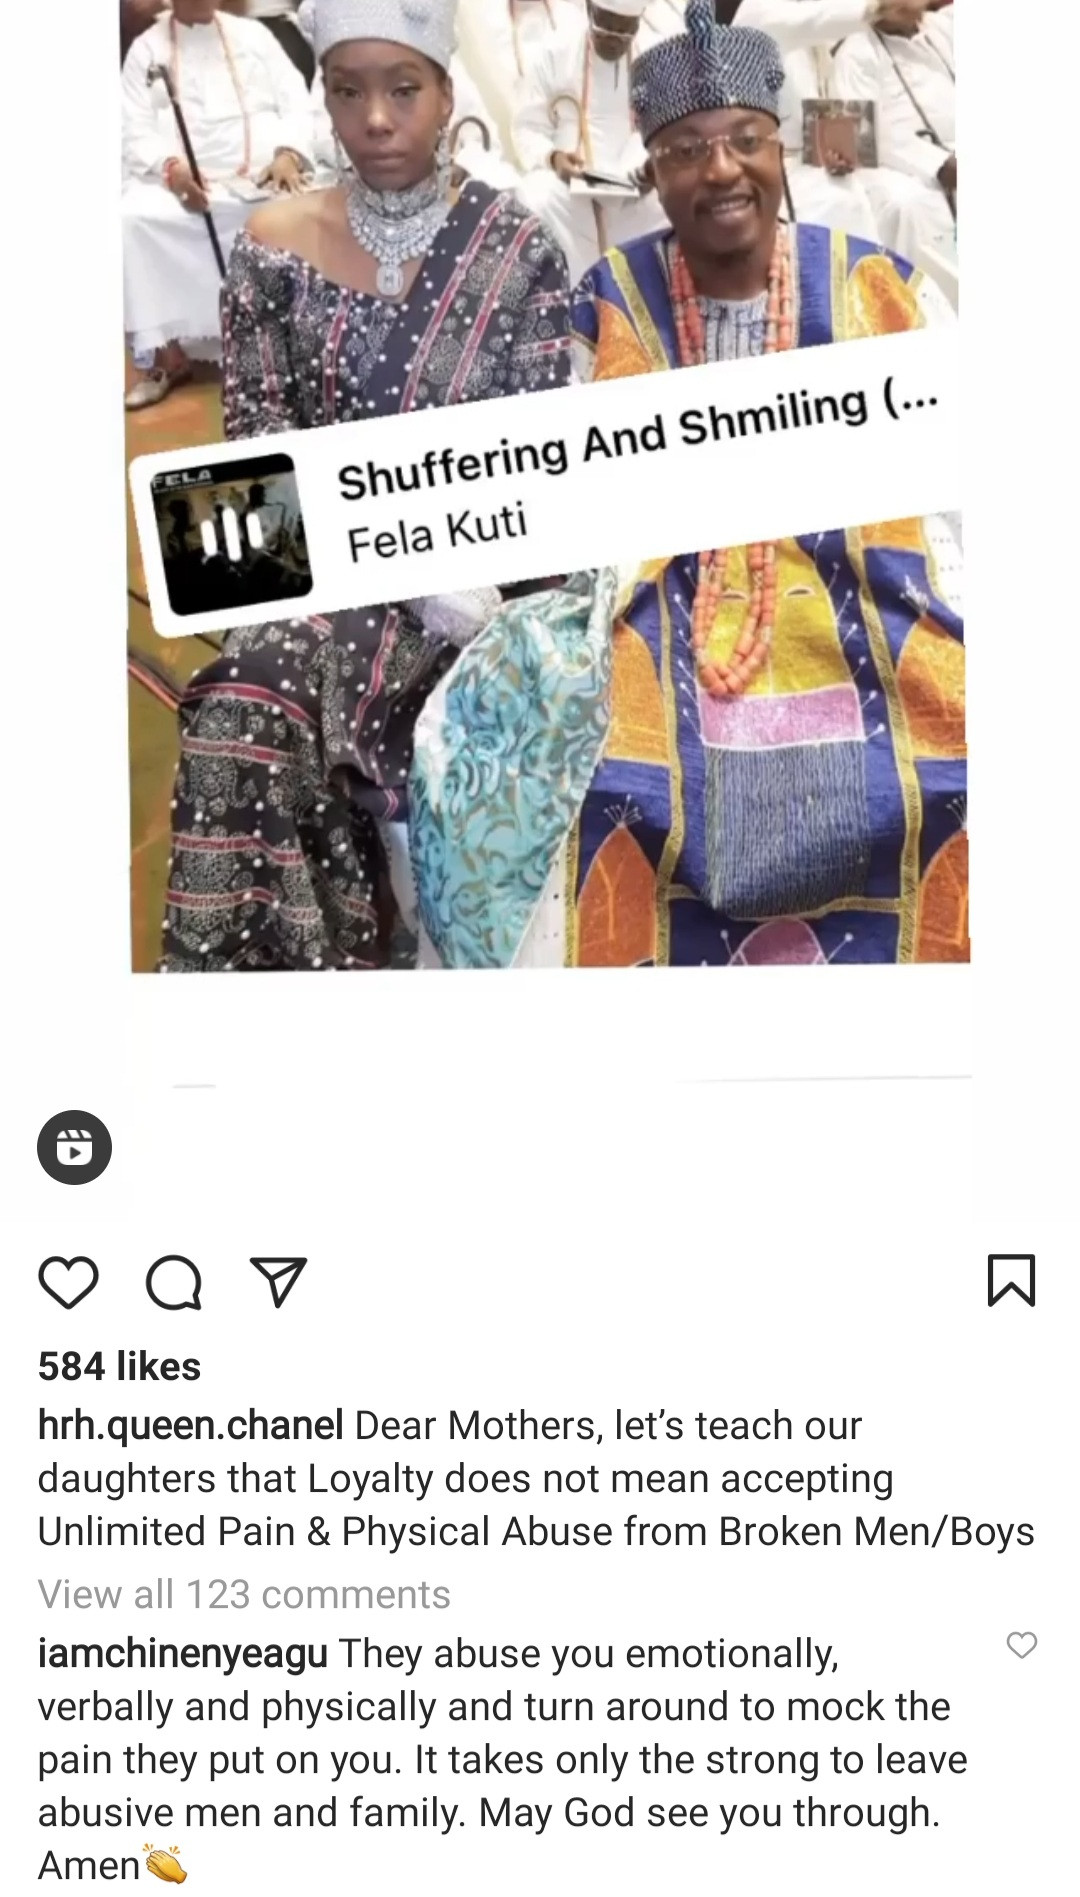Tap the Reels video icon
The image size is (1080, 1897).
(74, 1147)
